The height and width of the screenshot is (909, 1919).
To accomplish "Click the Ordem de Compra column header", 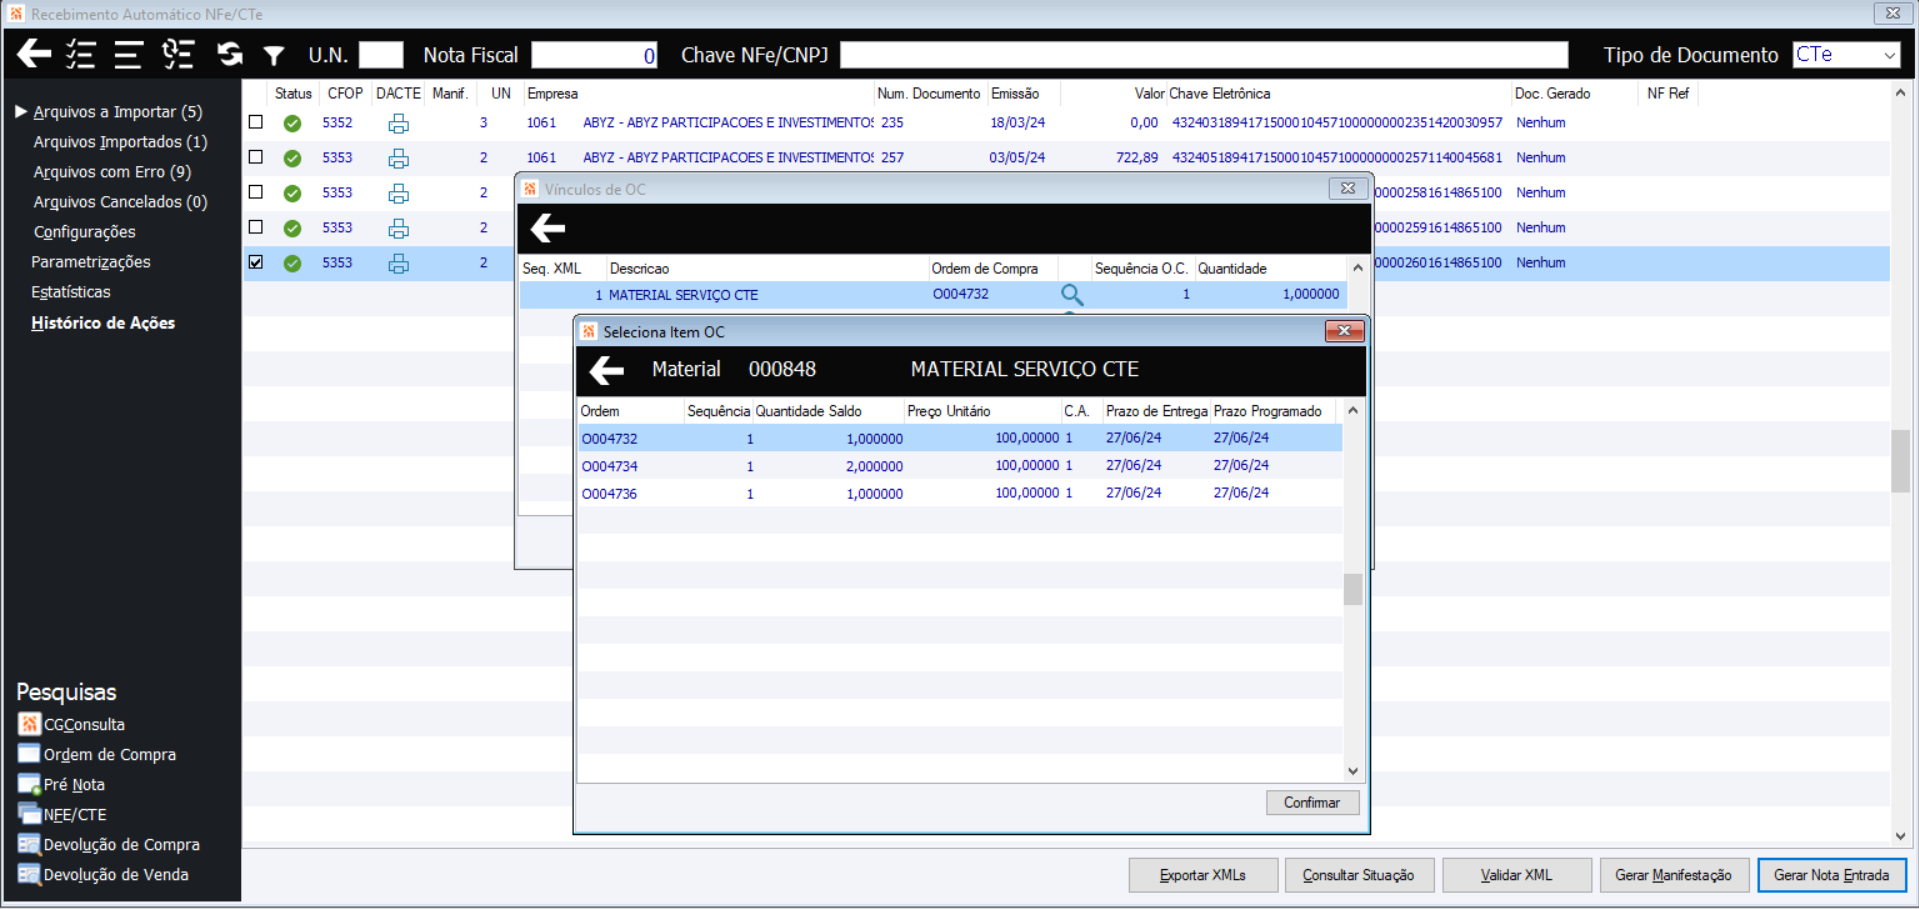I will pos(985,268).
